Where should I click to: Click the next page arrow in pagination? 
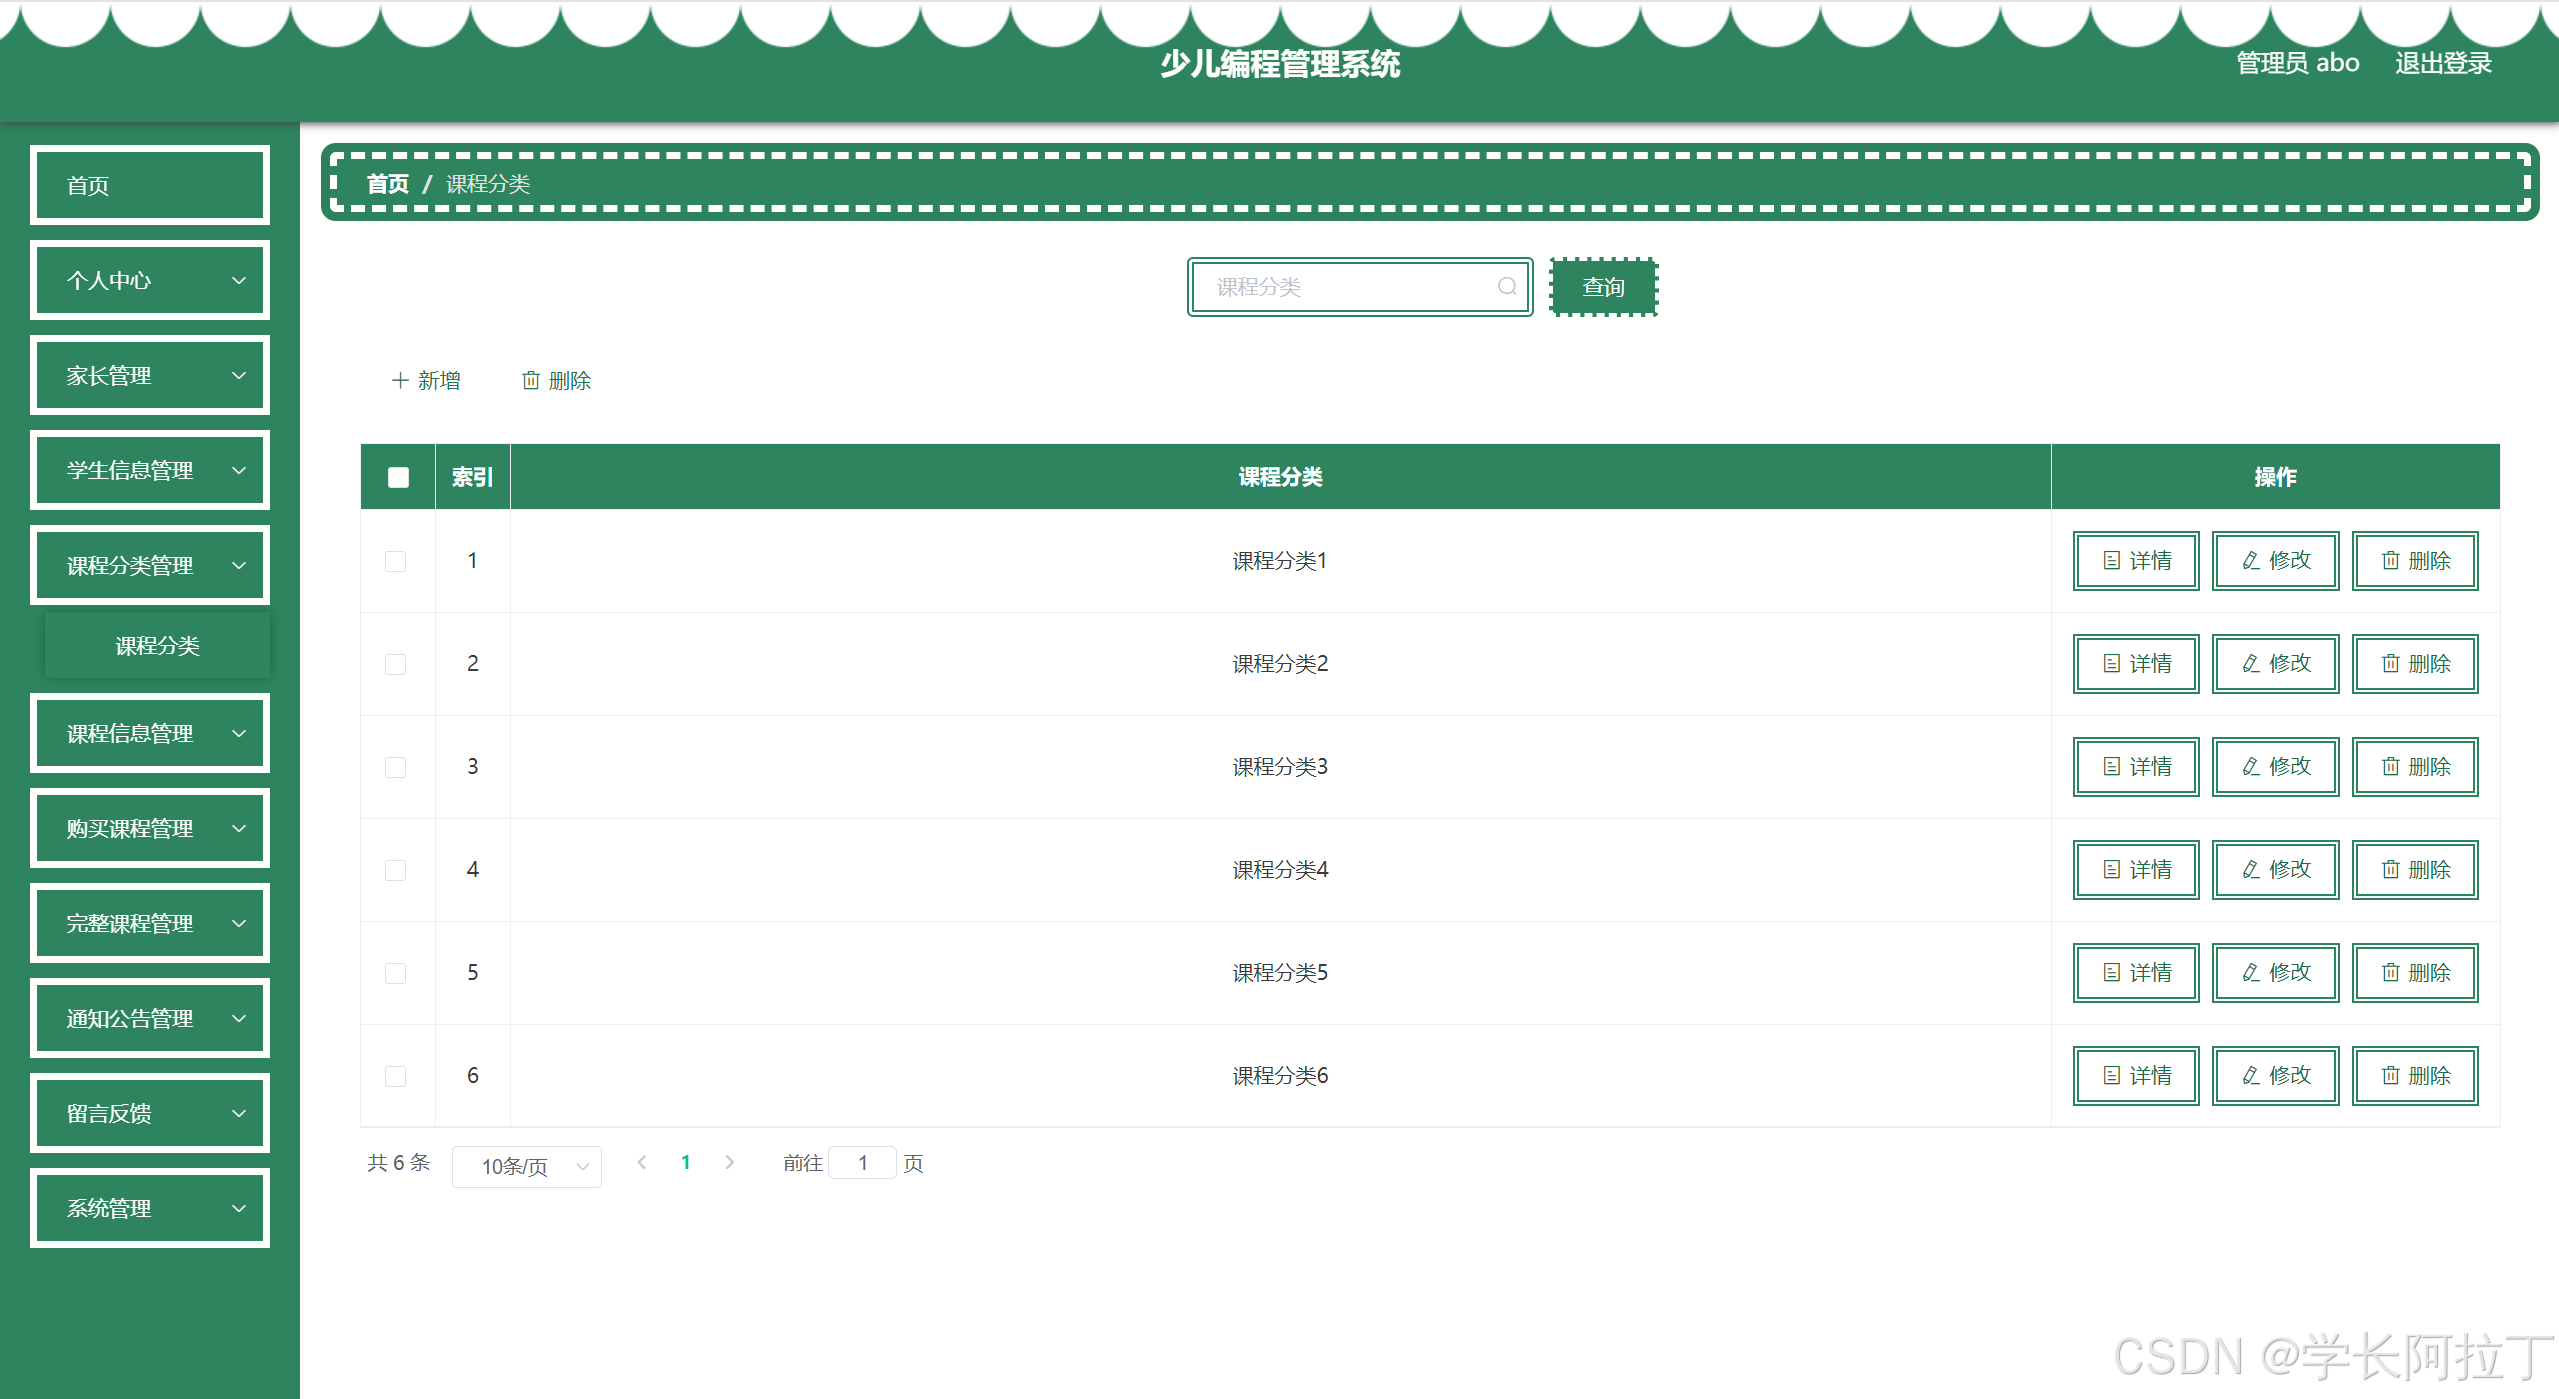click(x=729, y=1162)
